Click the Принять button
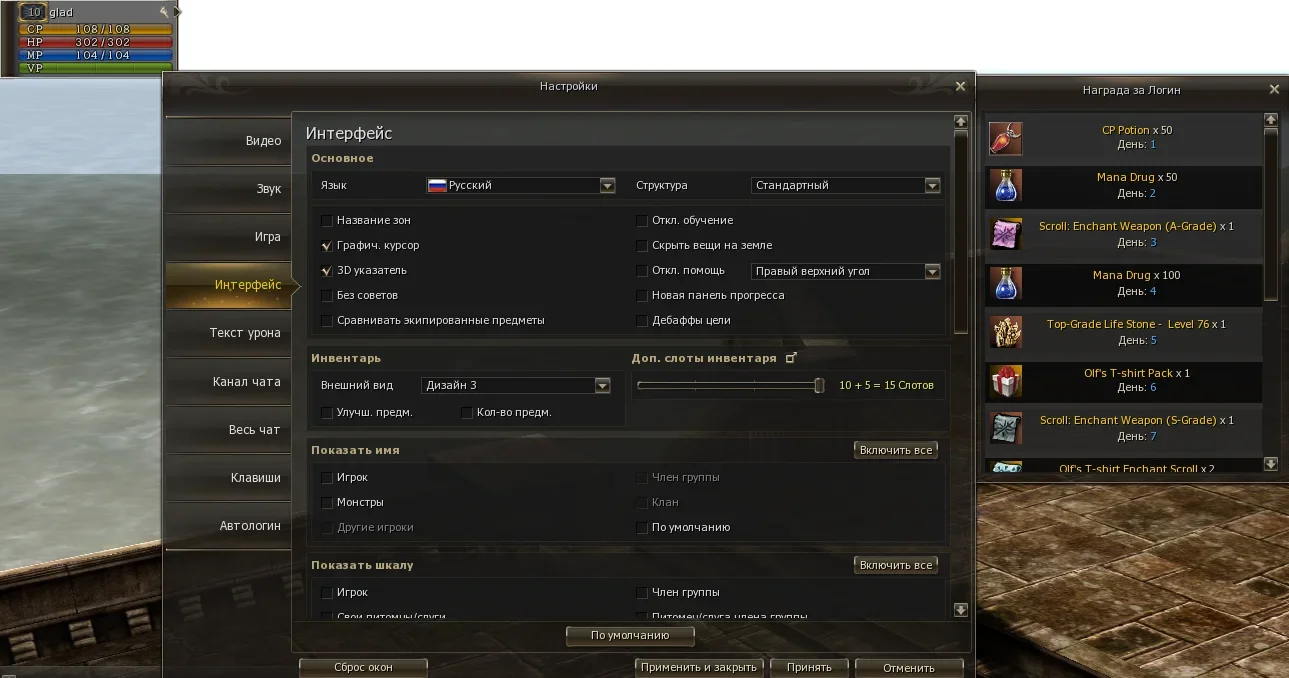This screenshot has width=1289, height=678. tap(809, 667)
